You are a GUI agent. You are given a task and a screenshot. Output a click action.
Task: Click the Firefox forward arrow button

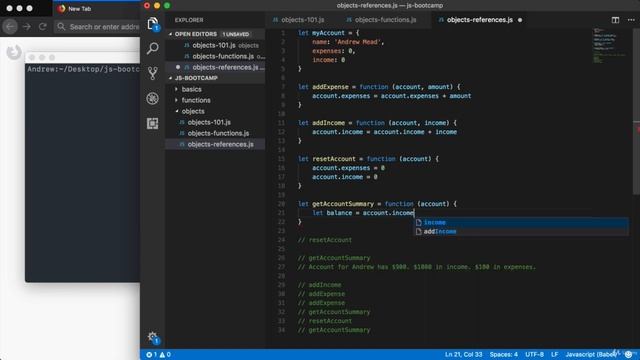(27, 27)
